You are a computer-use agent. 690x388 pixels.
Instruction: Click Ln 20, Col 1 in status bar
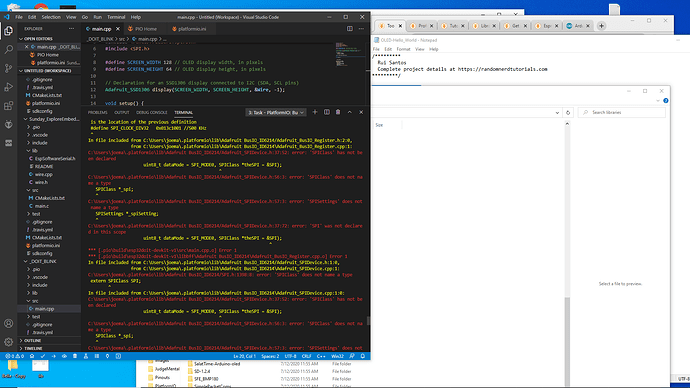(x=244, y=356)
